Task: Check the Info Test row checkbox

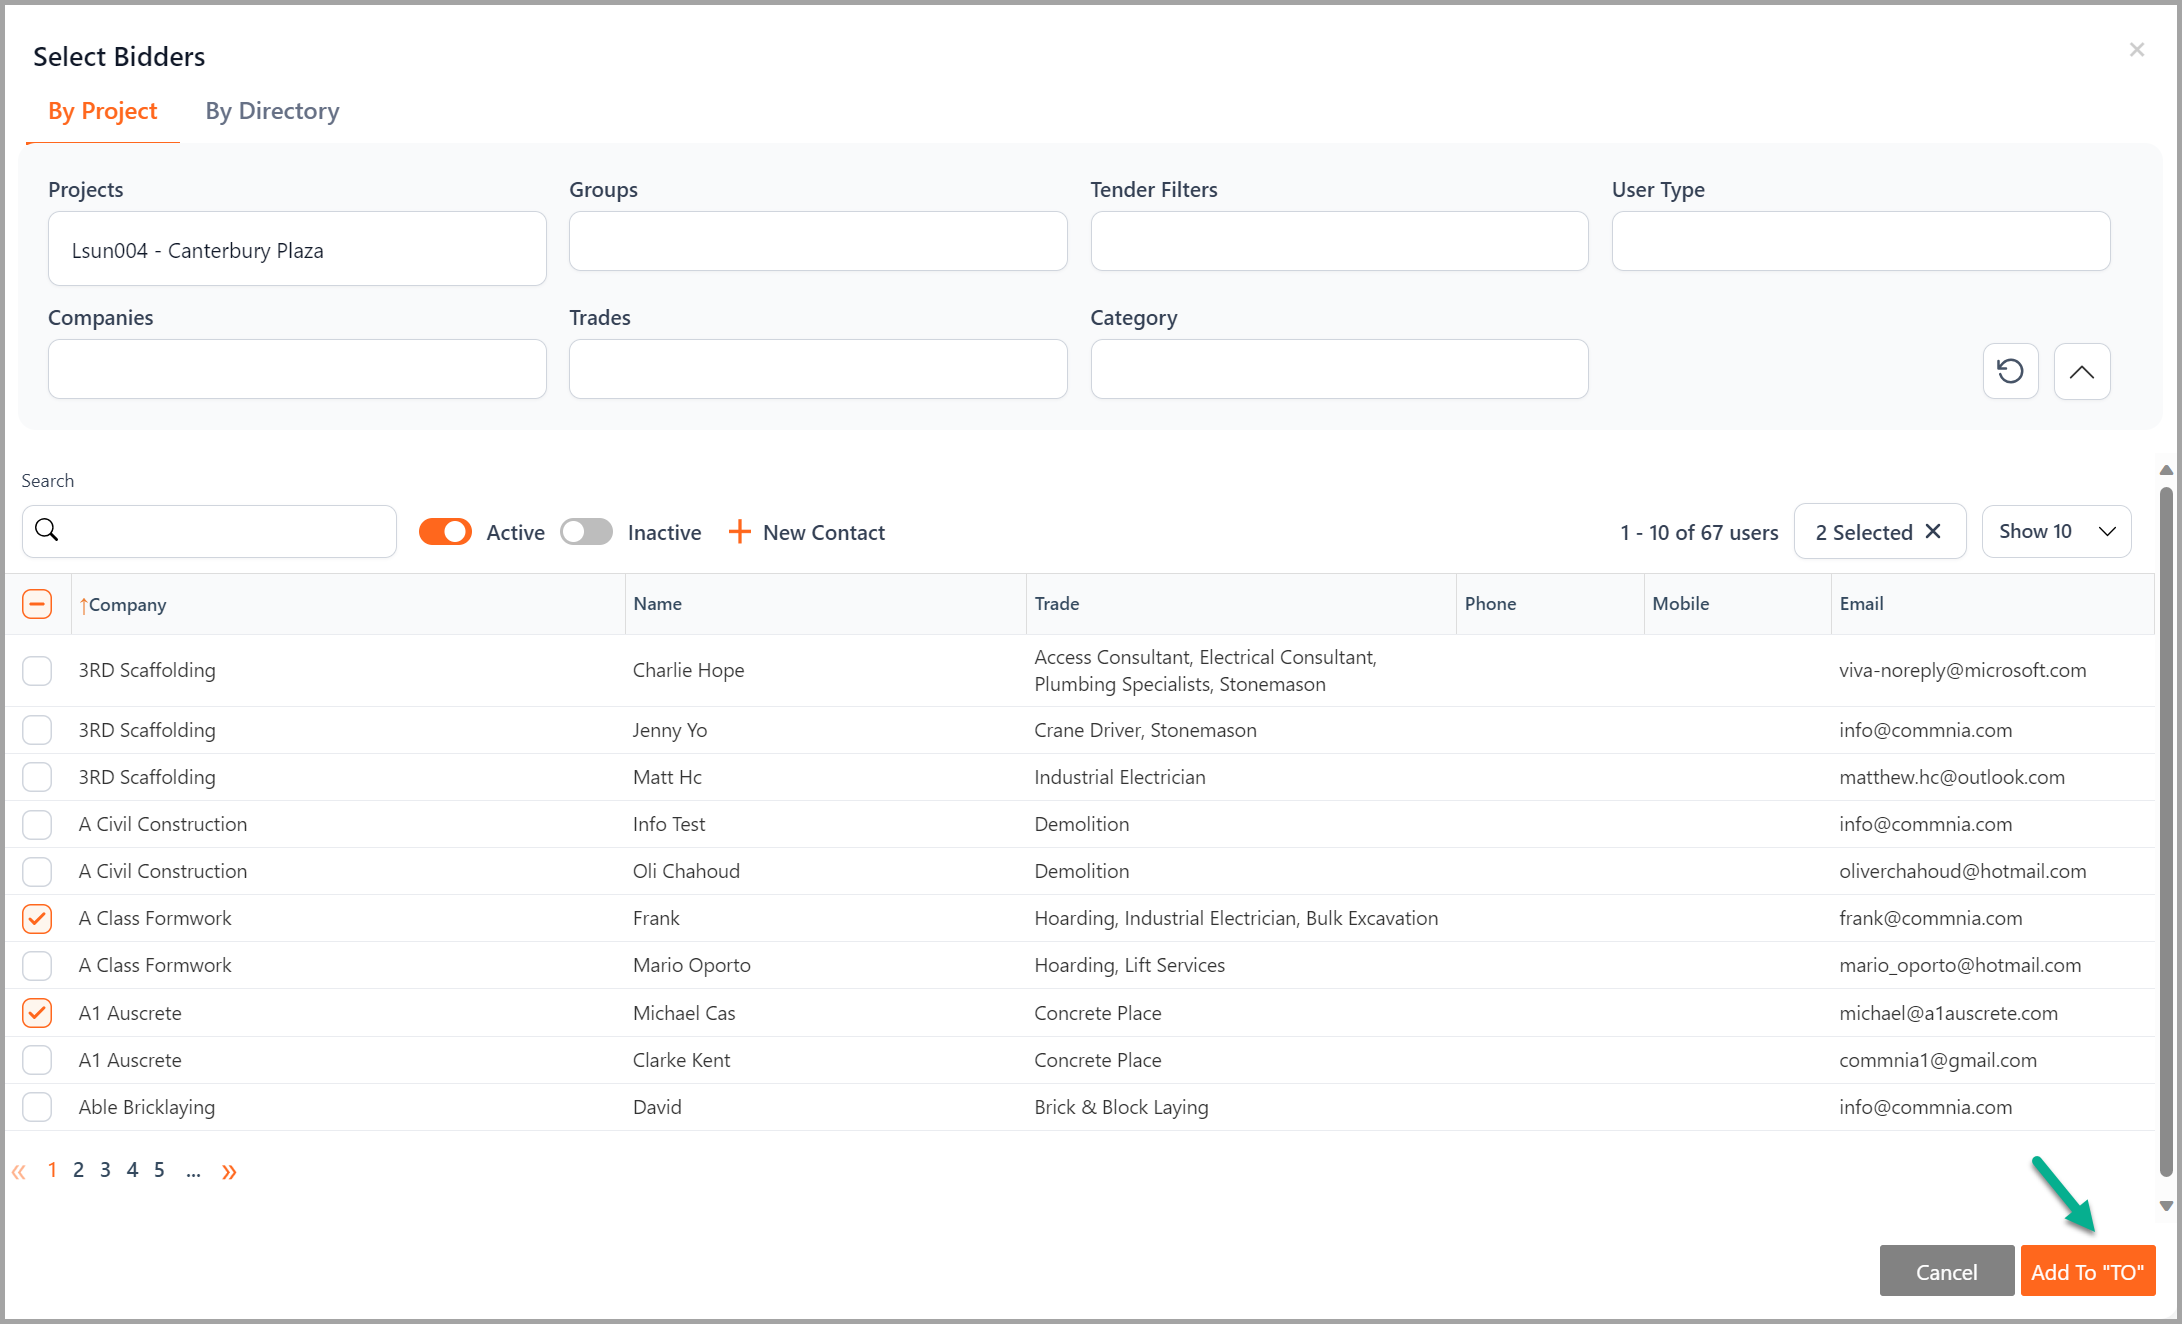Action: tap(37, 824)
